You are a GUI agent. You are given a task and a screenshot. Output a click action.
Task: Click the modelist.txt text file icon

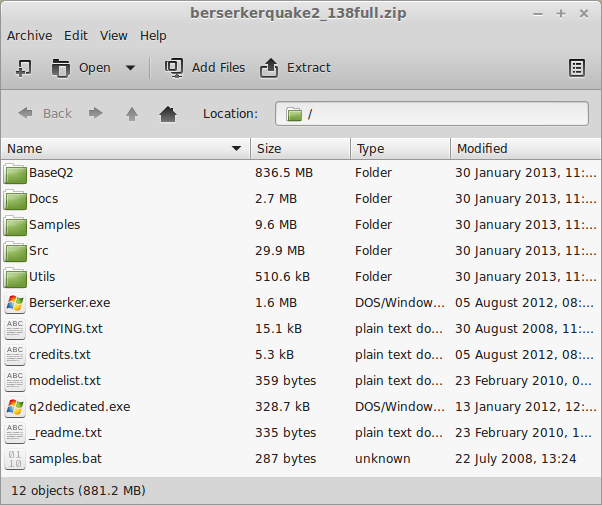[15, 381]
